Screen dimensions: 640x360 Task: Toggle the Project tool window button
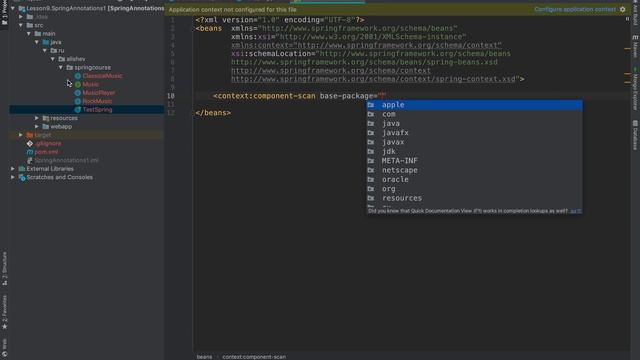point(4,13)
